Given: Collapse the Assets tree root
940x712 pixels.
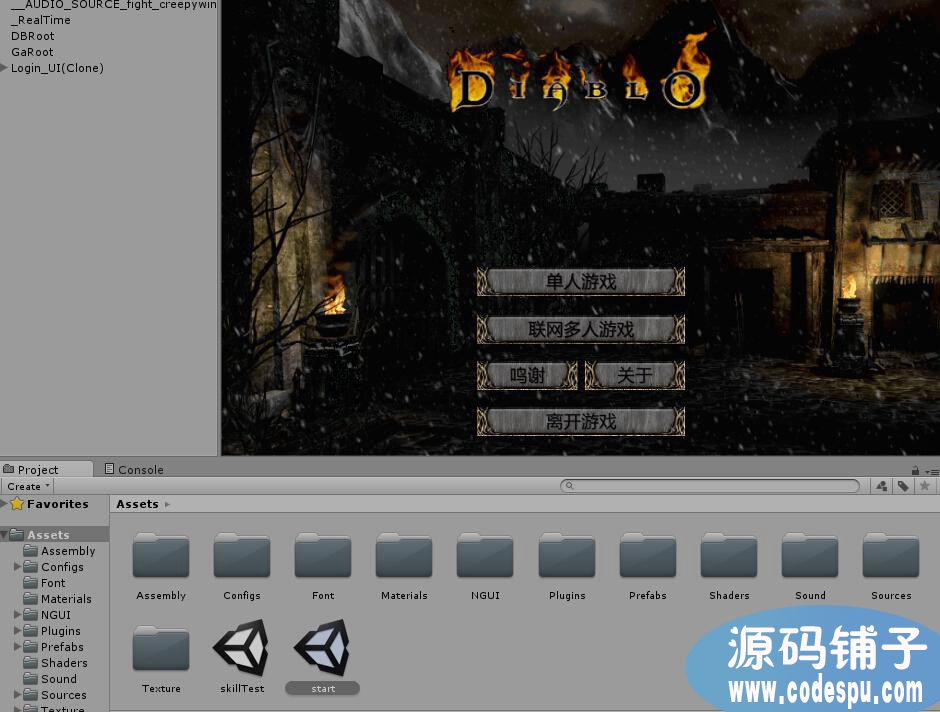Looking at the screenshot, I should coord(4,534).
